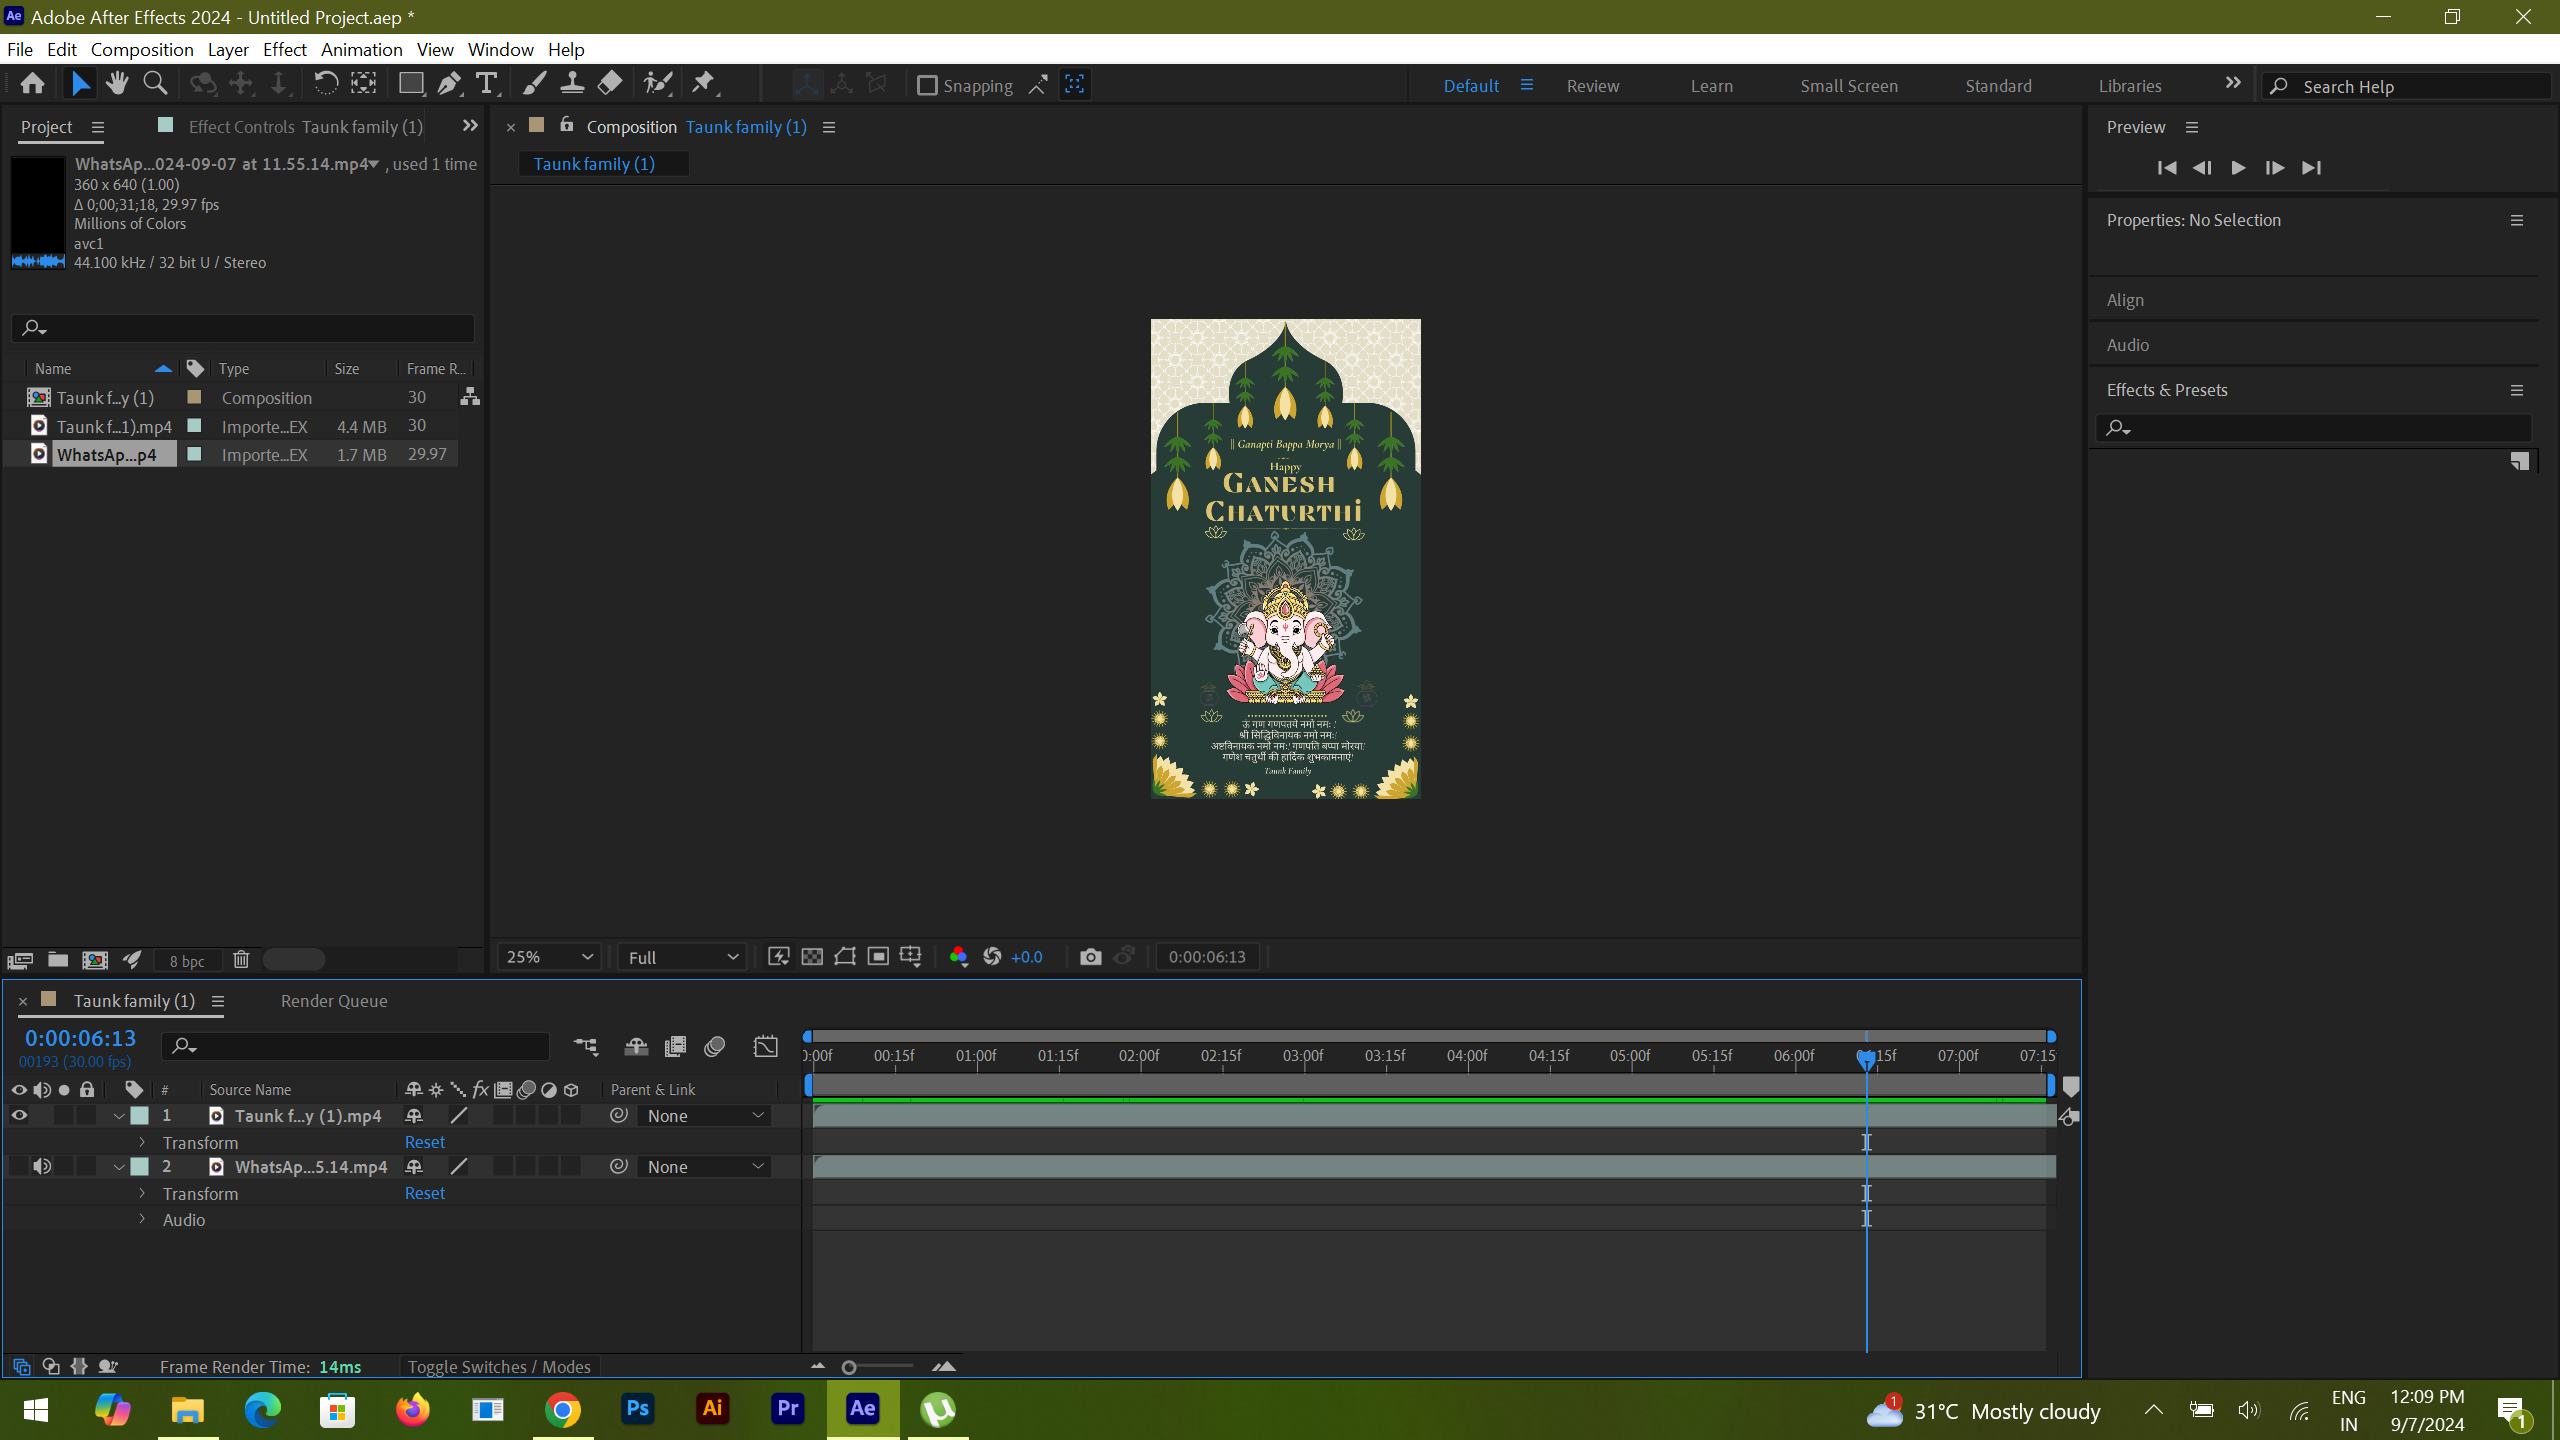Reset exposure in the viewer
This screenshot has width=2560, height=1440.
coord(992,957)
